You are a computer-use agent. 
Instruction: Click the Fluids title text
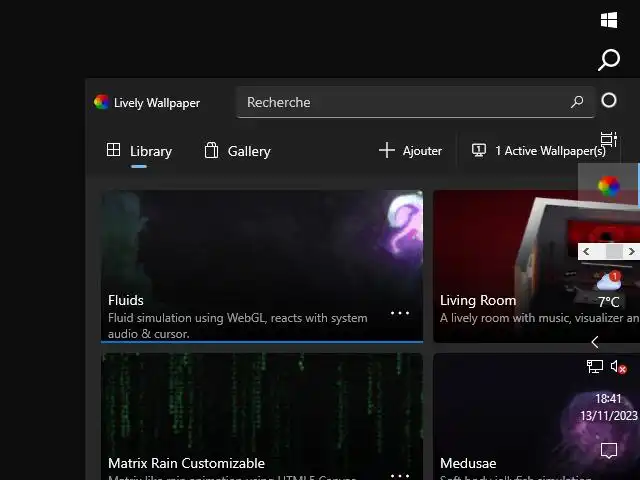point(126,300)
